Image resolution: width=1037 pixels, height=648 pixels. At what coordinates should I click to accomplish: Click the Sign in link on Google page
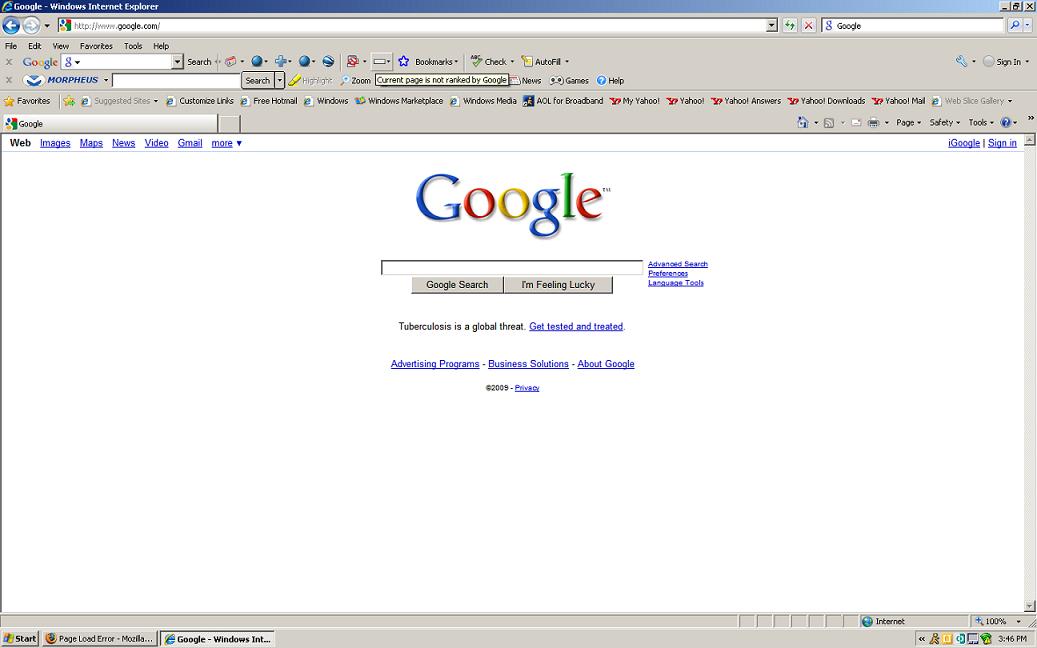point(1002,143)
